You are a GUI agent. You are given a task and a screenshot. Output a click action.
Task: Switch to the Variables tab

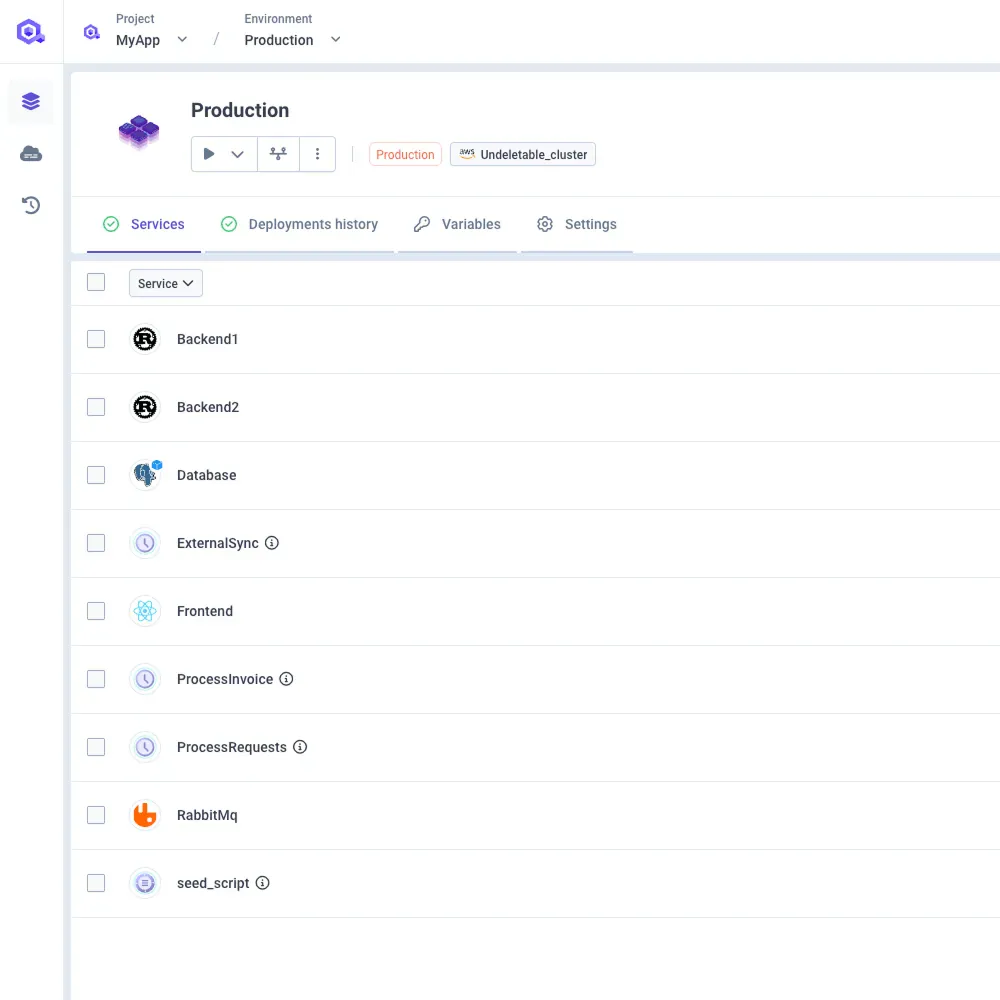(457, 224)
